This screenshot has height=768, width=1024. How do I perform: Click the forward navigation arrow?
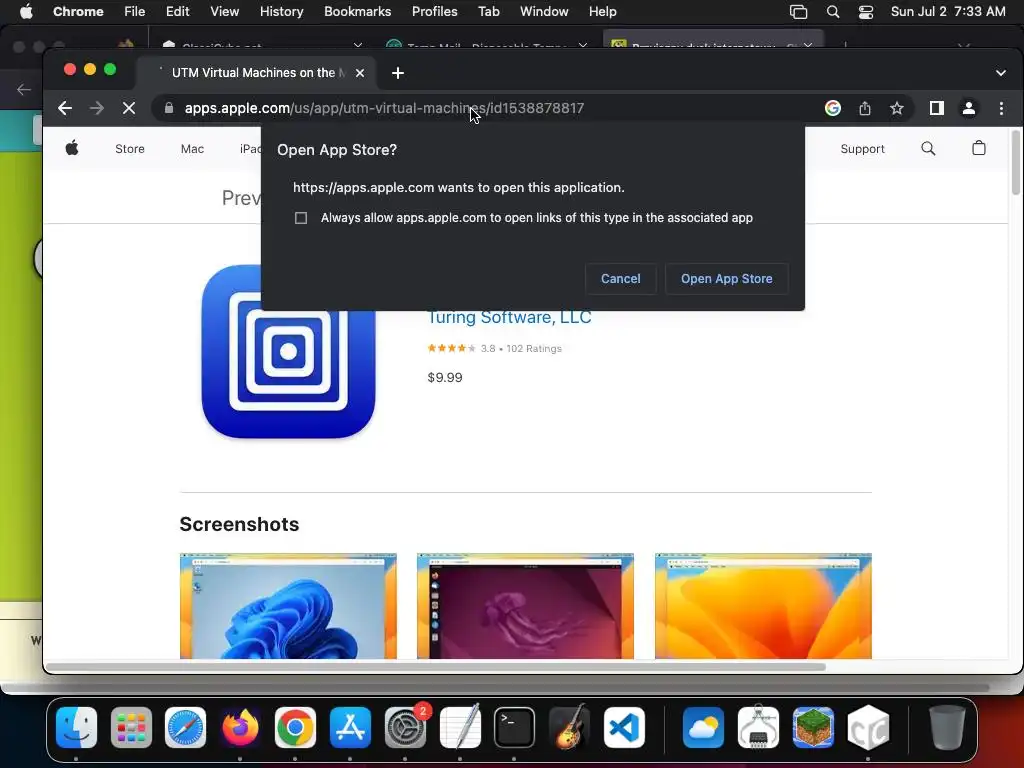pos(97,108)
